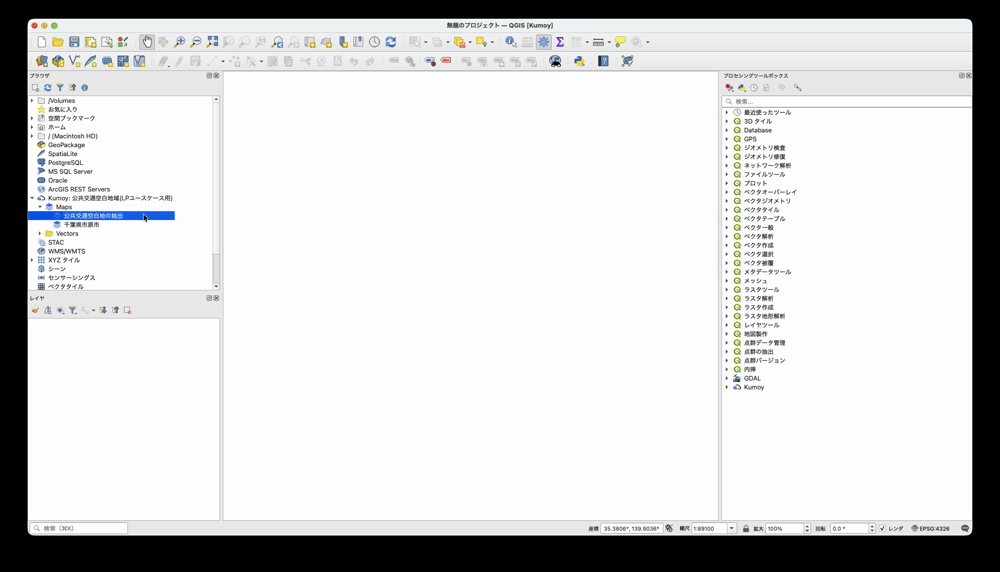Screen dimensions: 1000x572
Task: Open the scale dropdown arrow
Action: pyautogui.click(x=732, y=529)
